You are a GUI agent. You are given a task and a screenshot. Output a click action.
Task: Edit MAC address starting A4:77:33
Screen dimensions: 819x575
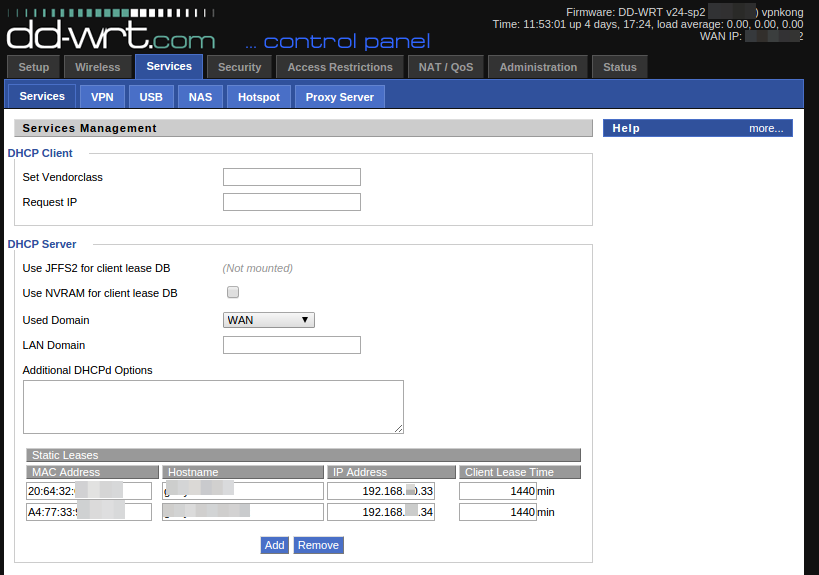pos(89,512)
